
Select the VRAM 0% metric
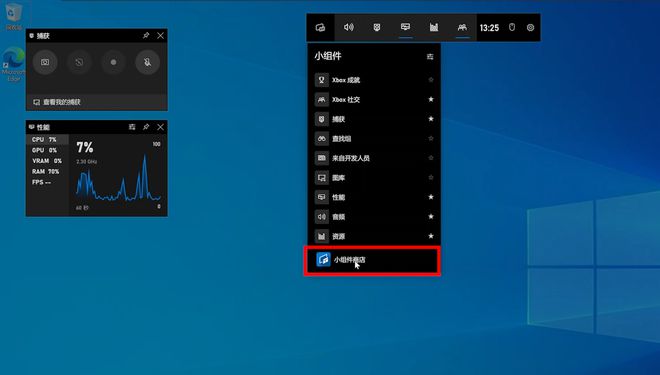coord(48,161)
